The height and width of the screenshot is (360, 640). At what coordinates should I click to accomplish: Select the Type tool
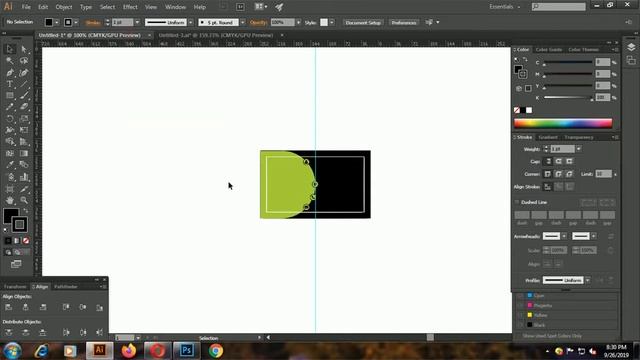(10, 84)
